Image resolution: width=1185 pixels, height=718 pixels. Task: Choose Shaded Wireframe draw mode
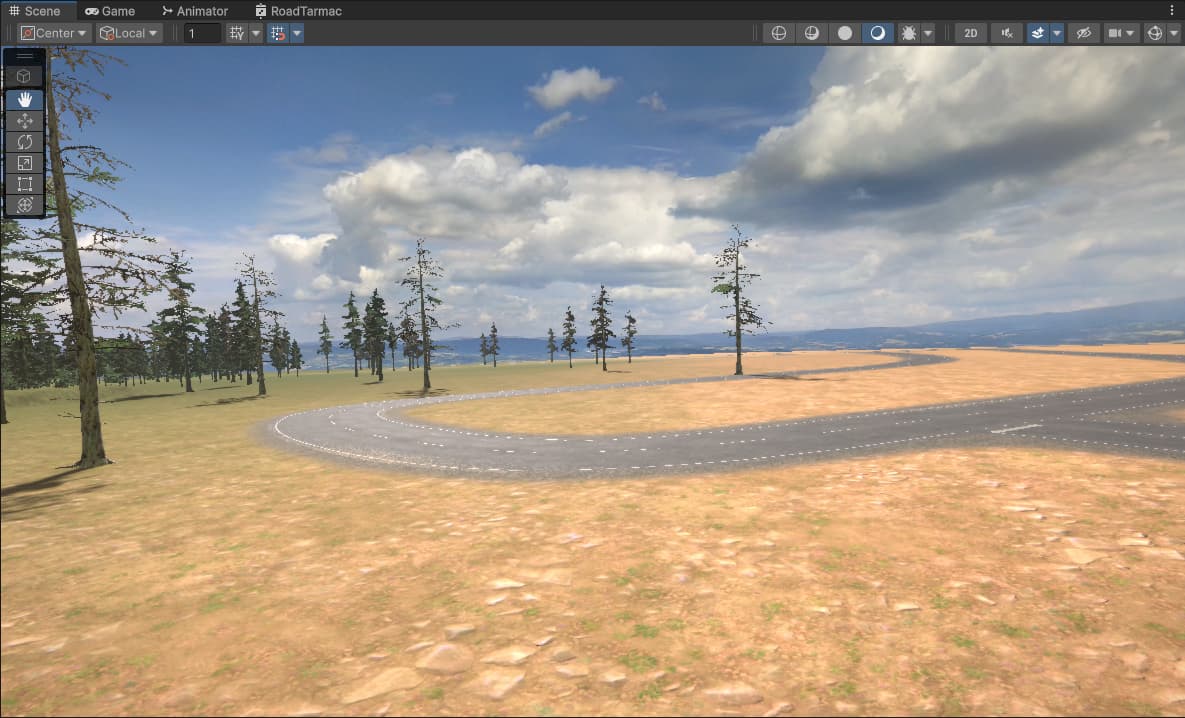812,33
